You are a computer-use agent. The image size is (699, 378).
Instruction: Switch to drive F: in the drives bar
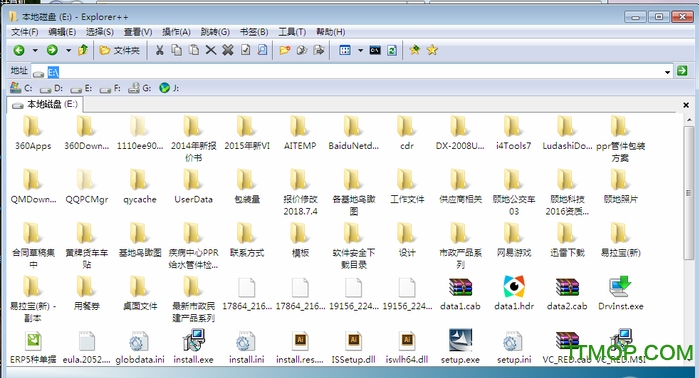(x=110, y=88)
